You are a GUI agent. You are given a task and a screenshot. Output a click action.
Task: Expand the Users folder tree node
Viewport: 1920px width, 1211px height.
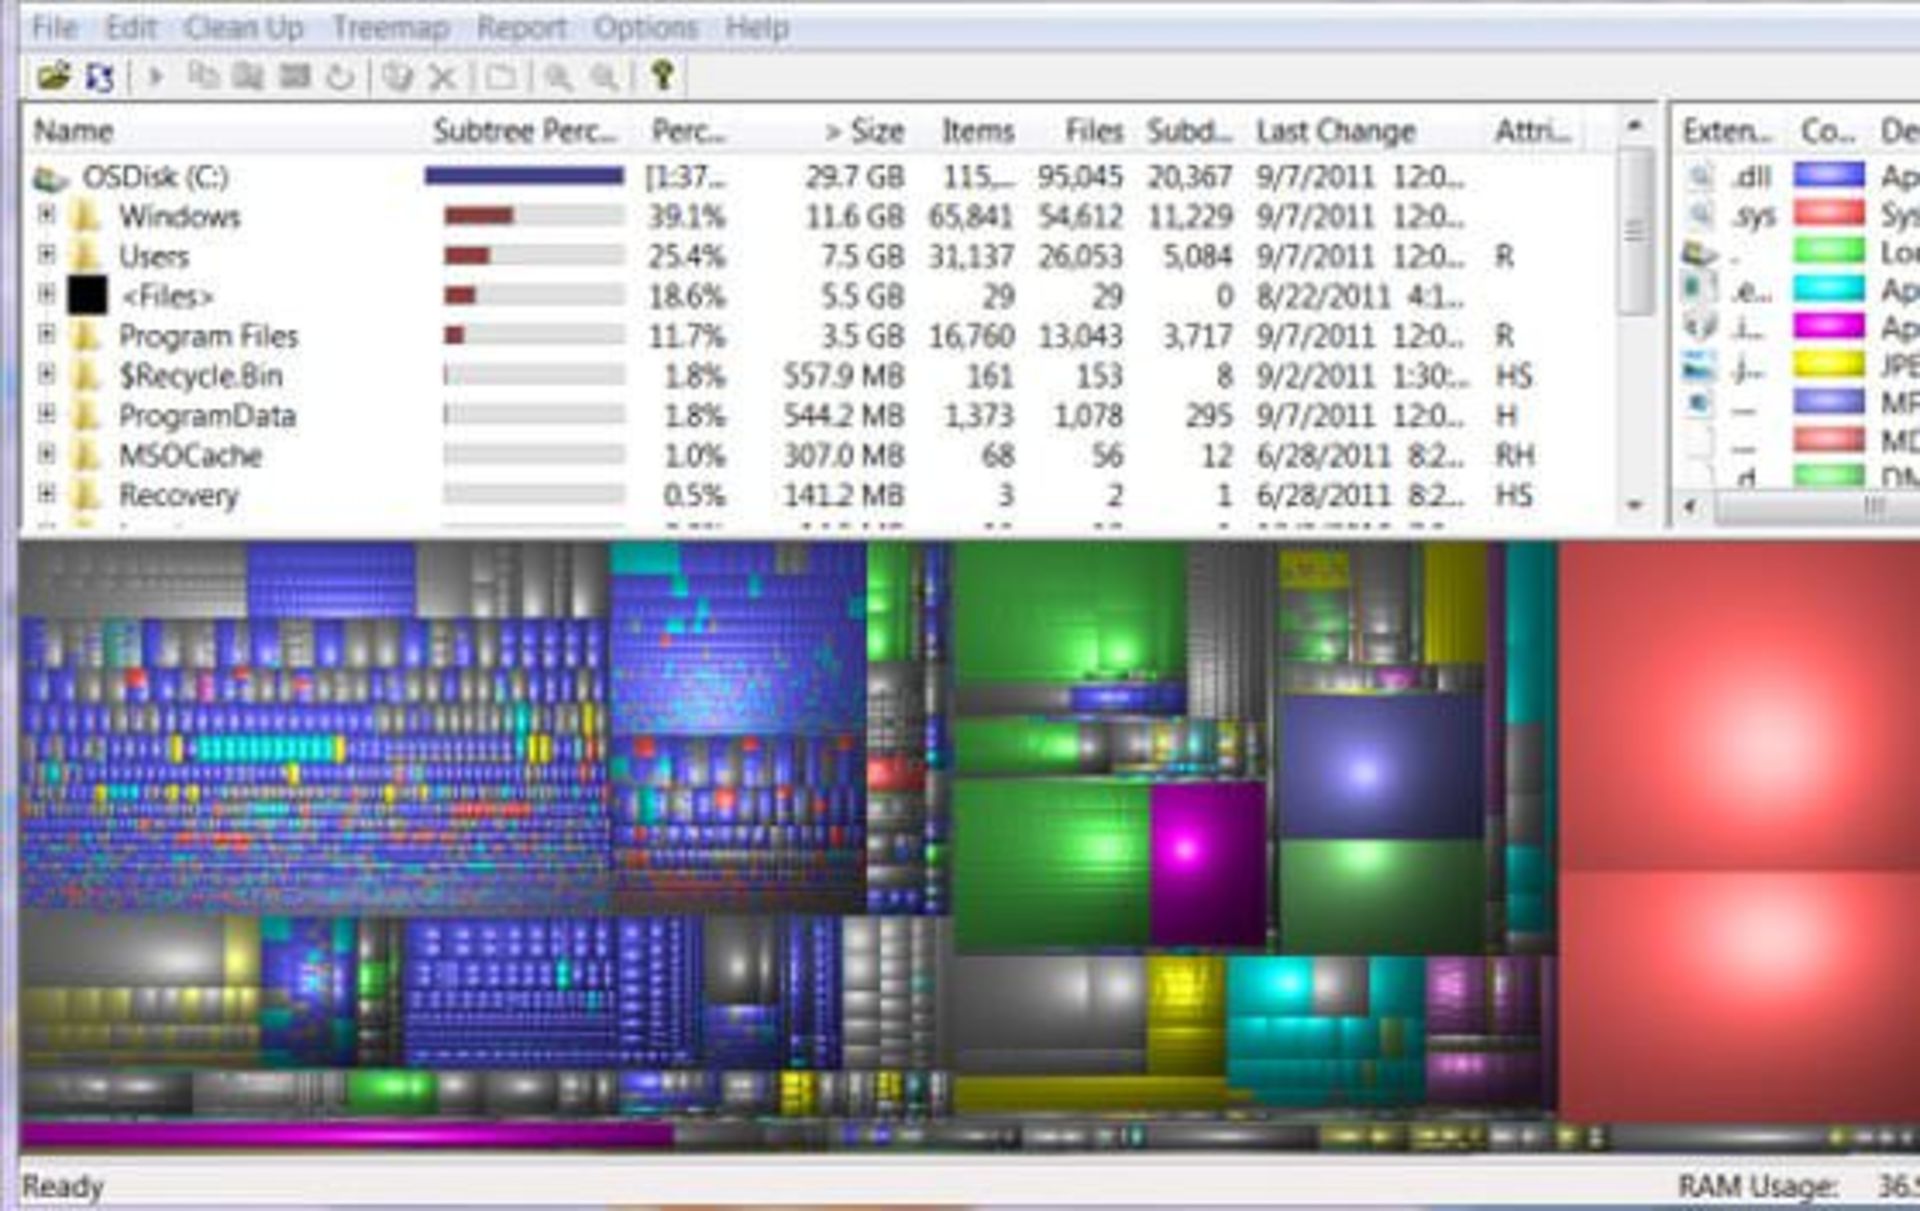pyautogui.click(x=46, y=255)
